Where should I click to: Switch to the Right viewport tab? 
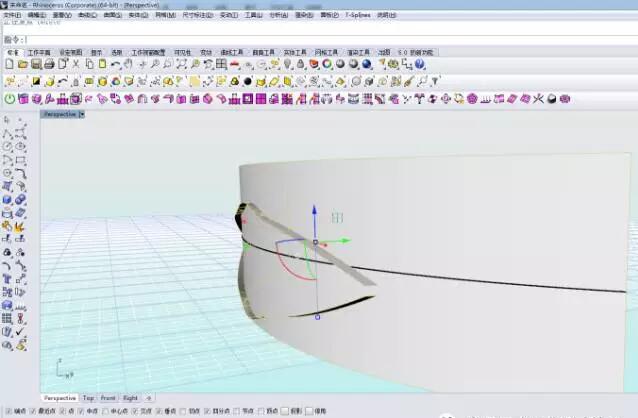click(x=130, y=398)
